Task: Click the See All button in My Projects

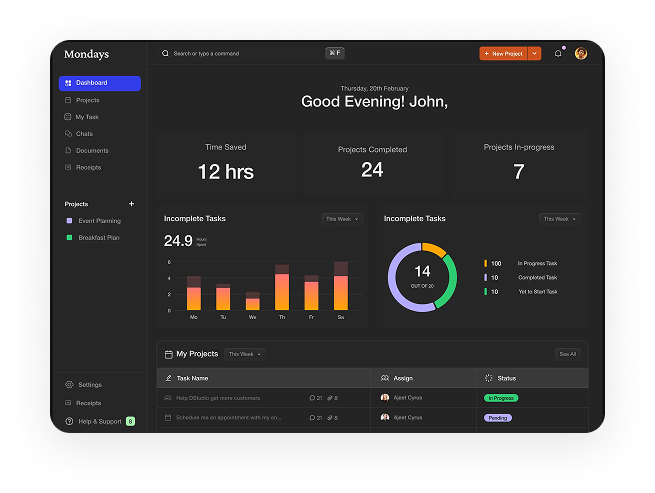Action: (x=567, y=354)
